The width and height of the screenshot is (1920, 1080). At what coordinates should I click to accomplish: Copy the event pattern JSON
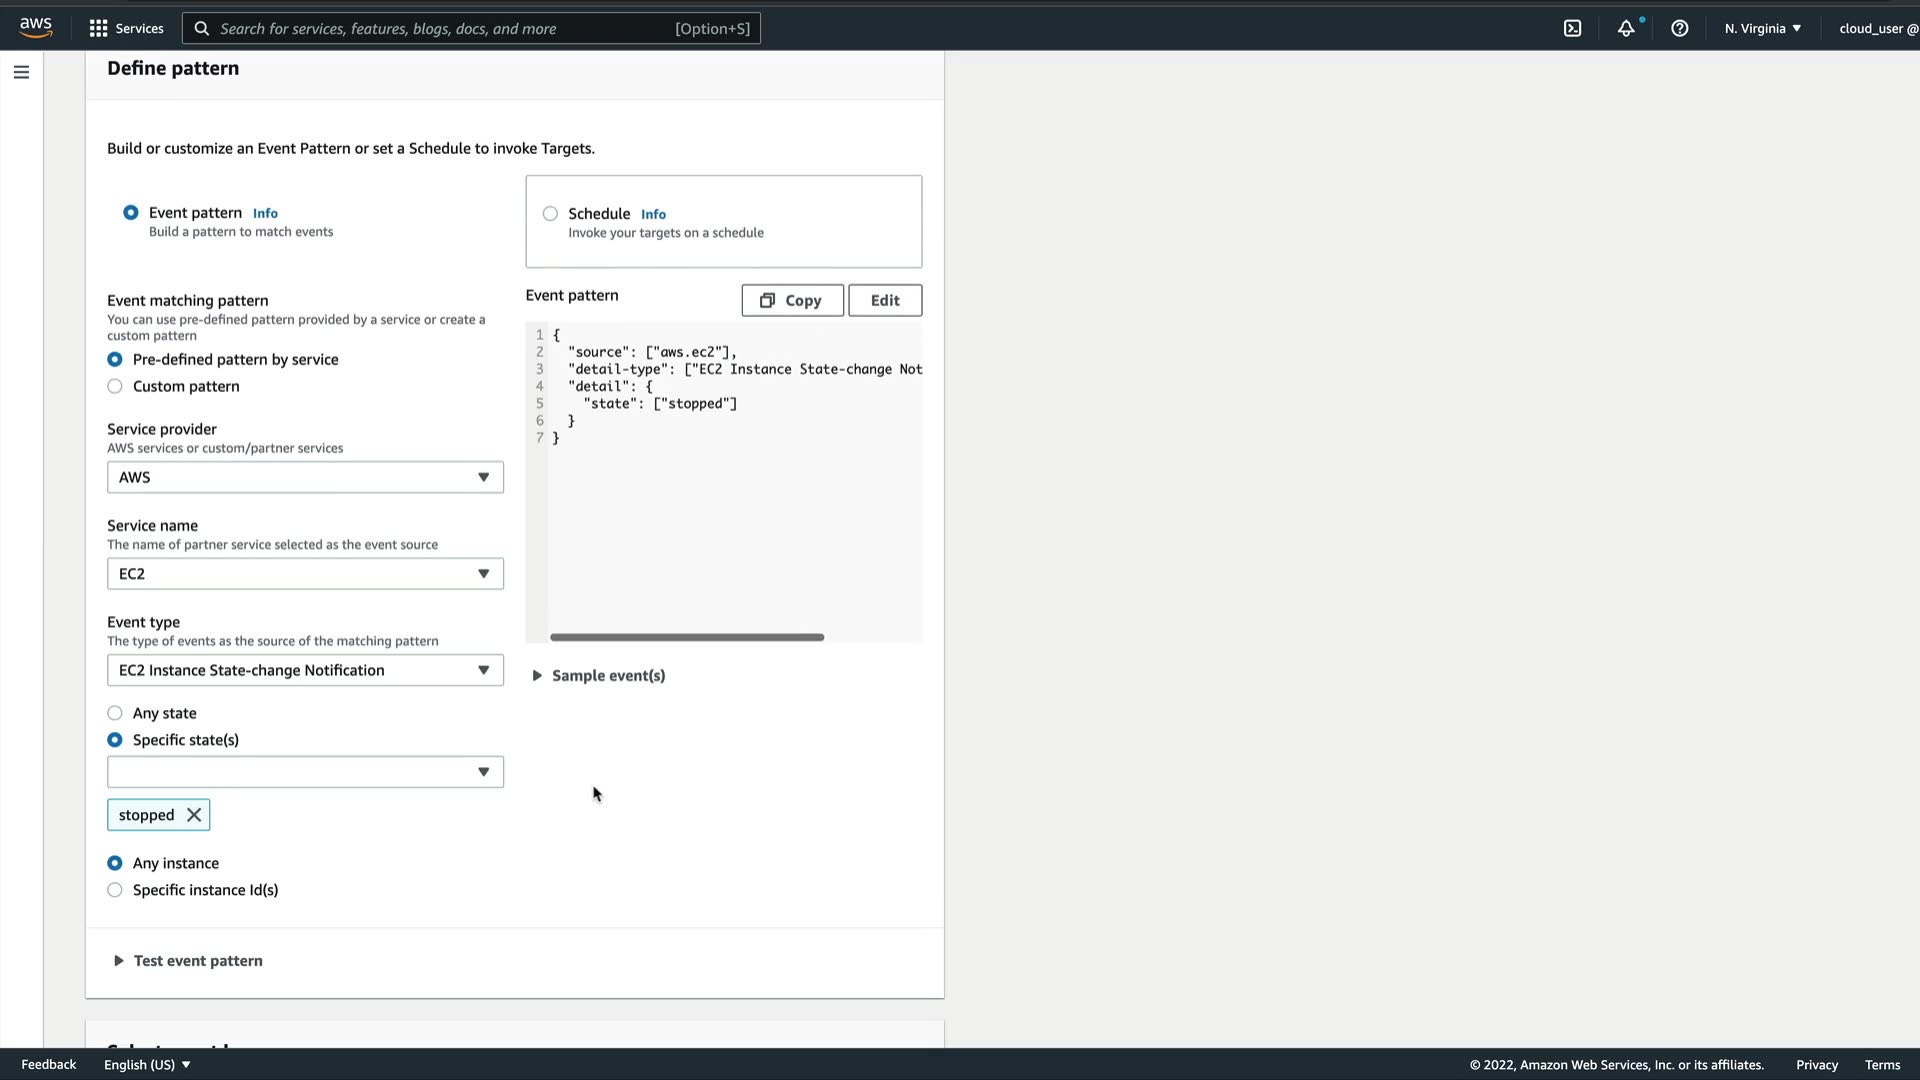[791, 300]
